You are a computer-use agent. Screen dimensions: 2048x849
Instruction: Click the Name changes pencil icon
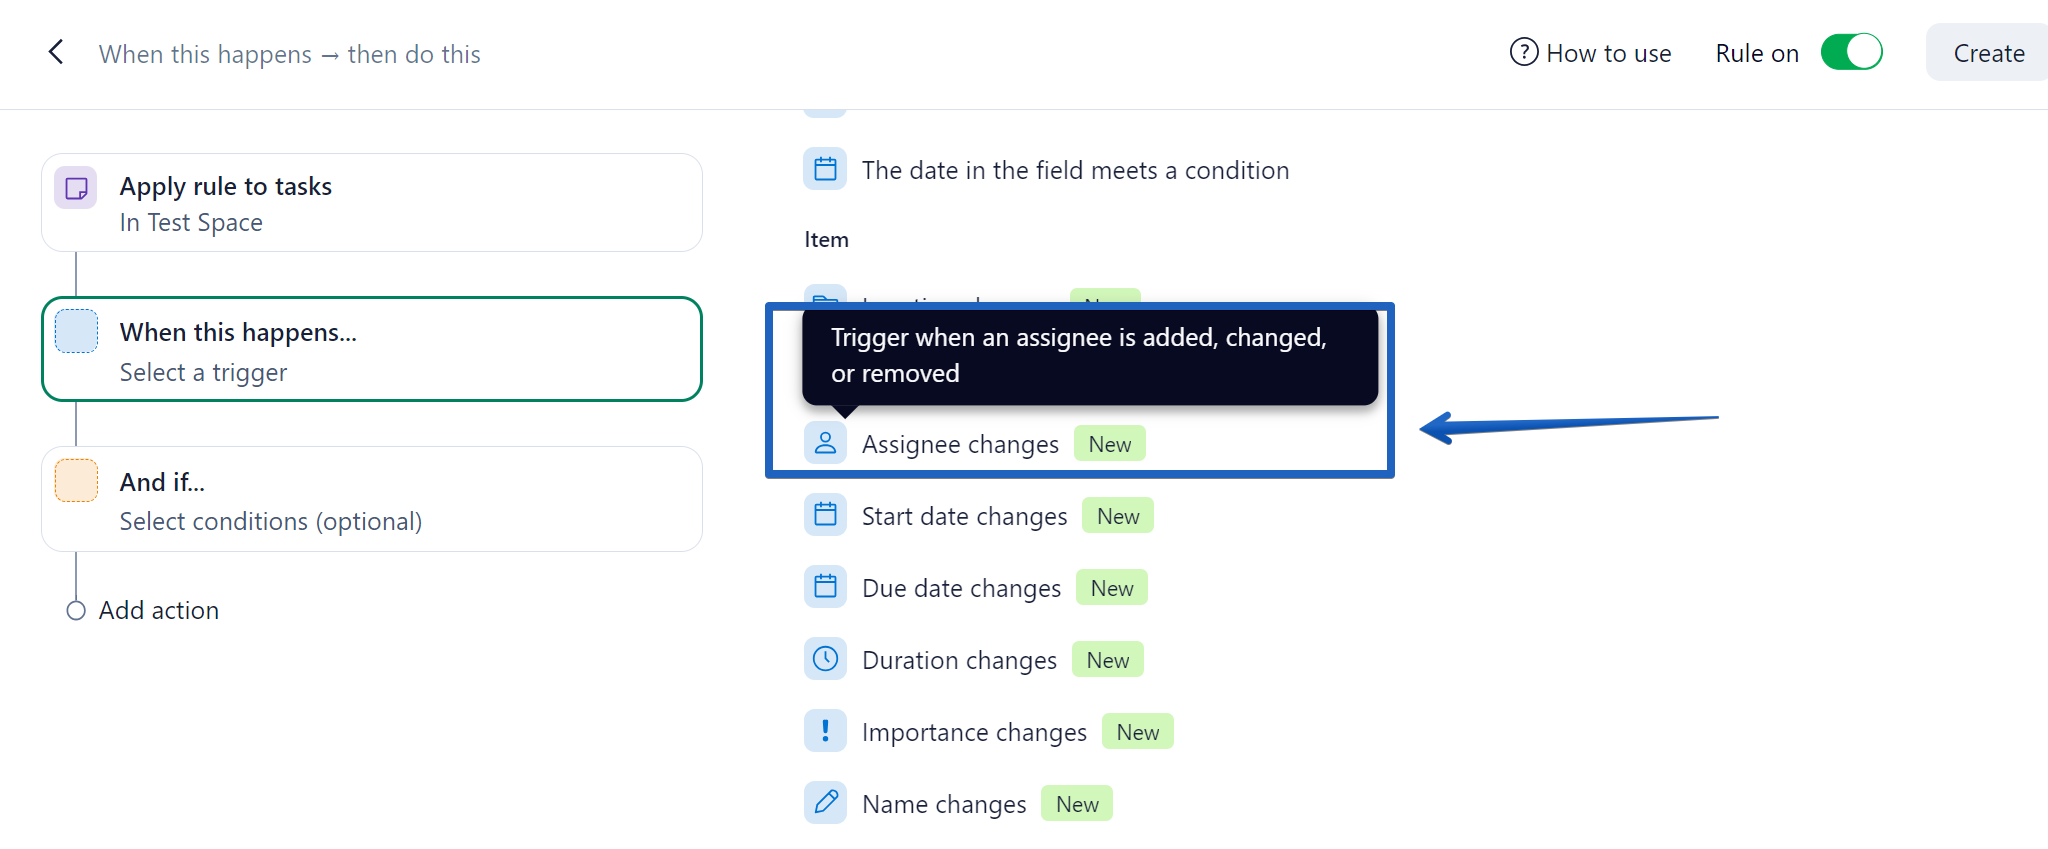pyautogui.click(x=825, y=803)
